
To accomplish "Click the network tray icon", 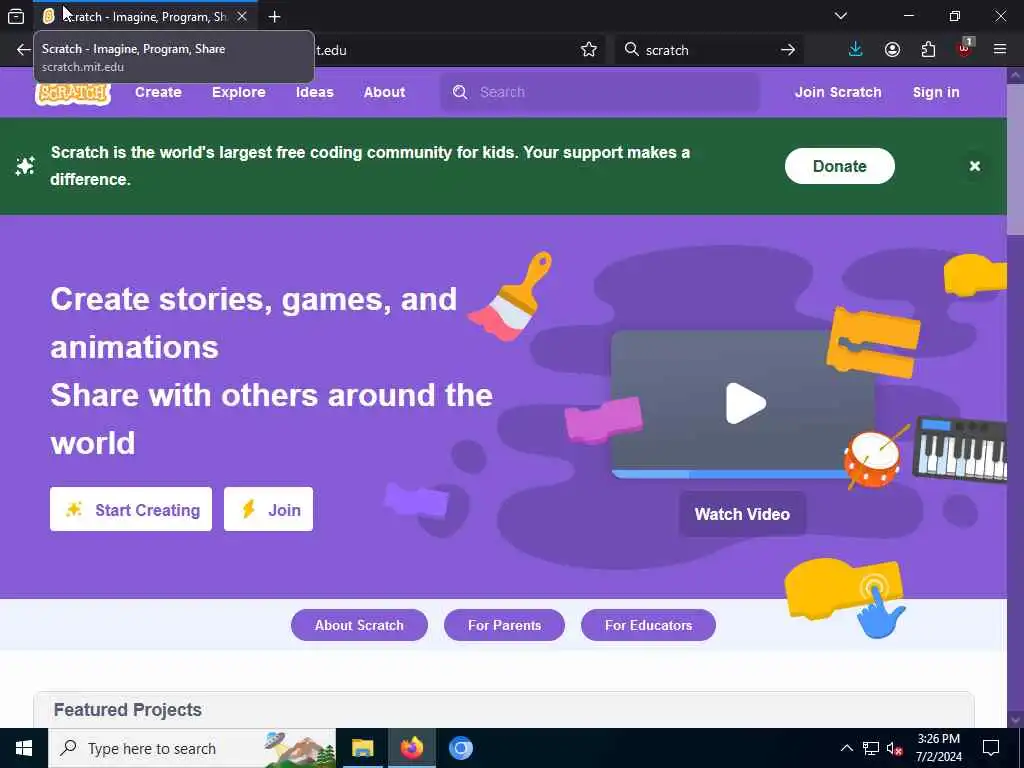I will click(871, 748).
